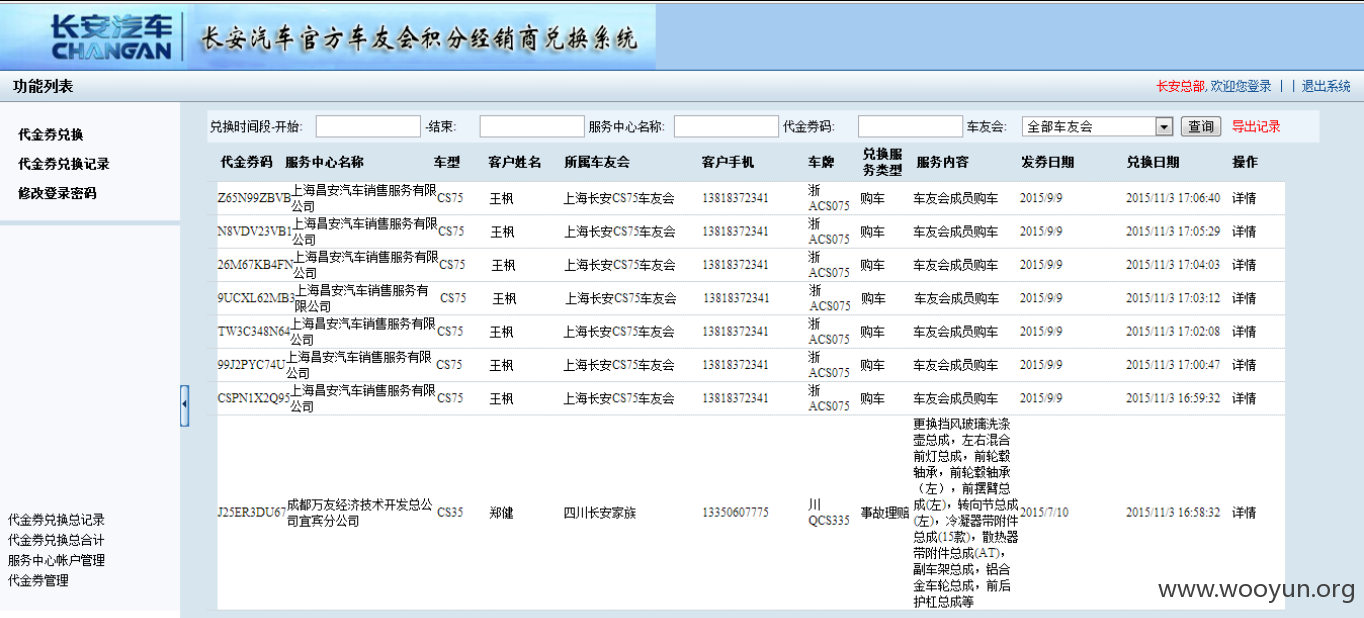Open 代金券兑换记录 in the sidebar
1364x618 pixels.
click(x=64, y=164)
